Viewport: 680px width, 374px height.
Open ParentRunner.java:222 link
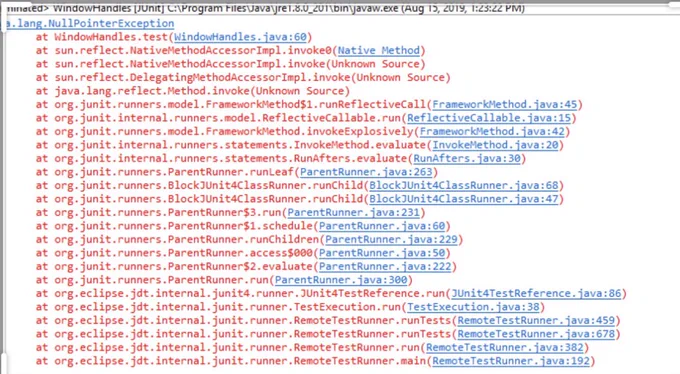[x=385, y=266]
